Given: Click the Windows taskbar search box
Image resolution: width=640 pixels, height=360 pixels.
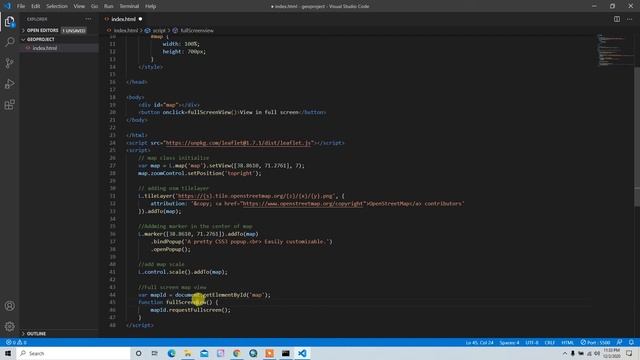Looking at the screenshot, I should click(73, 353).
